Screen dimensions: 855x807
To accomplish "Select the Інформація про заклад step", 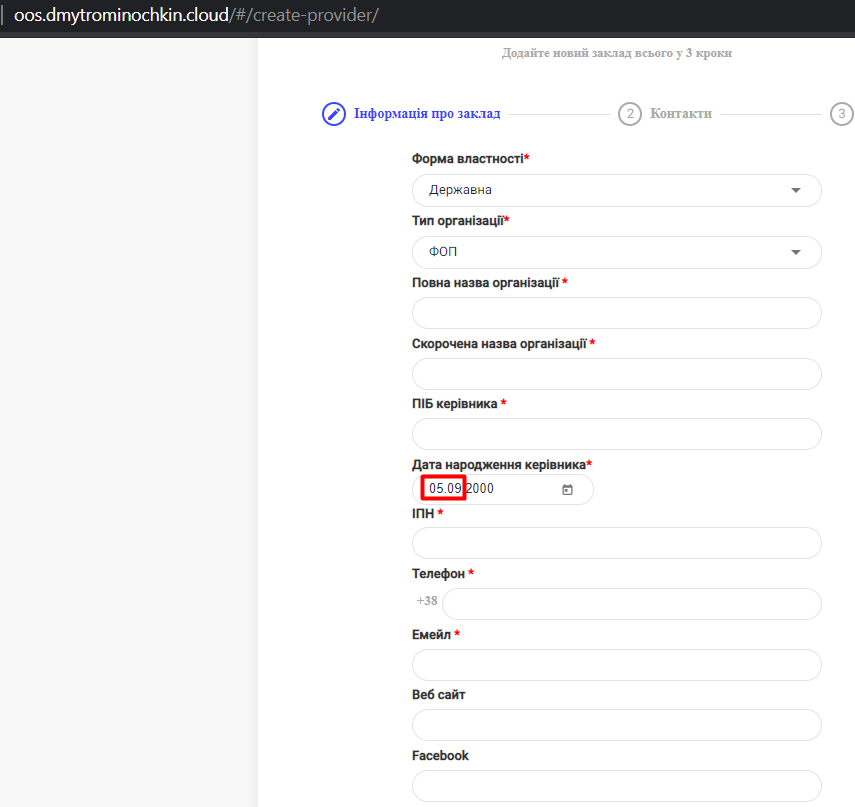I will [x=427, y=113].
